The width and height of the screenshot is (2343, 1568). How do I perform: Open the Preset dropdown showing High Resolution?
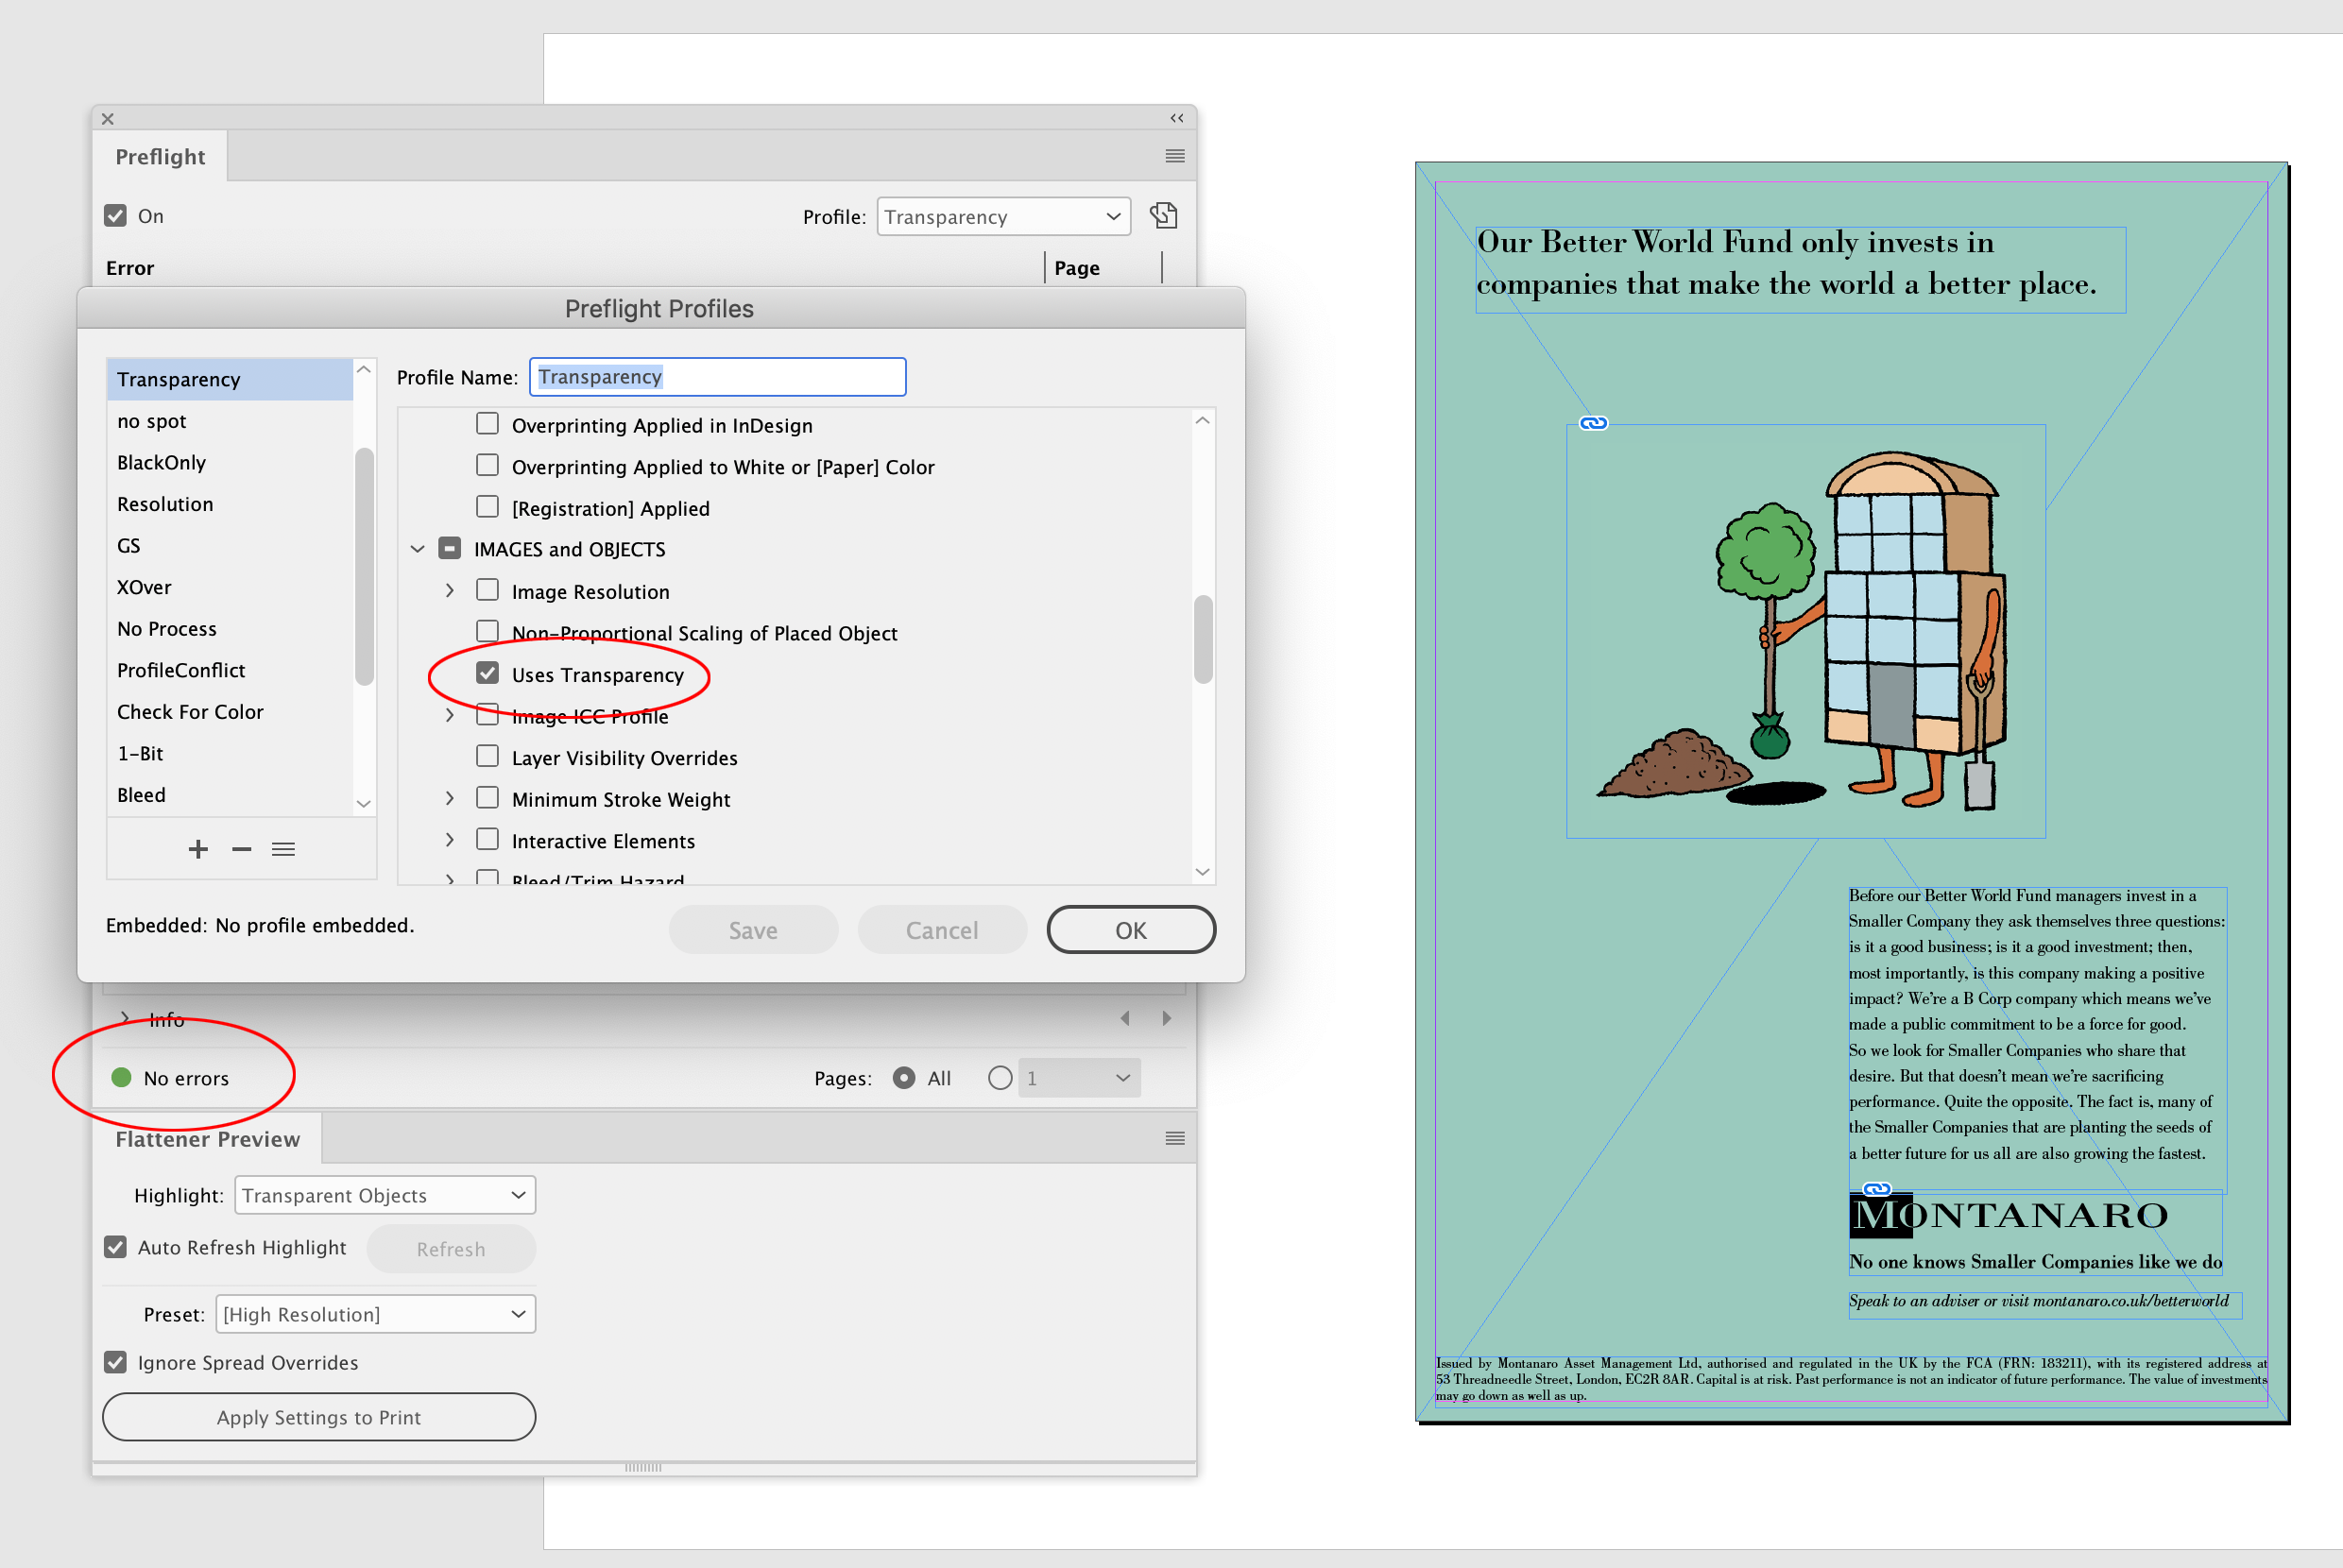coord(375,1313)
